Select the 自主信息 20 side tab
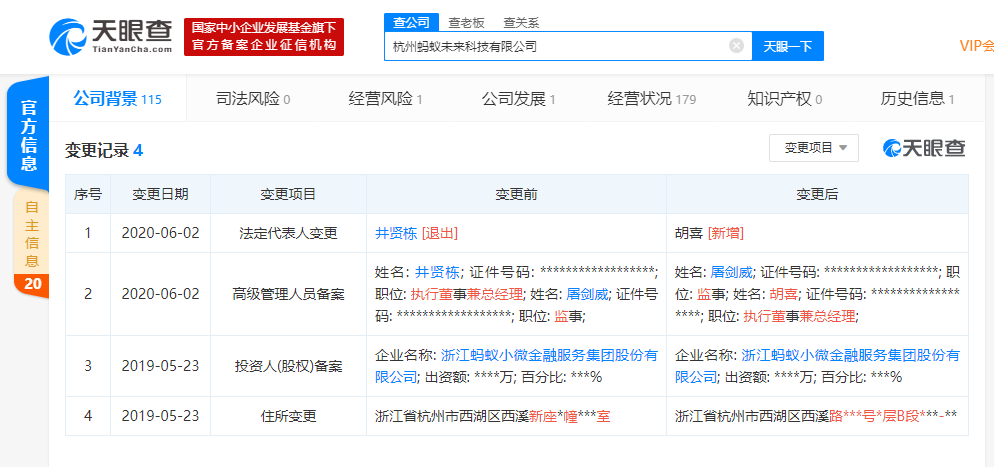Viewport: 994px width, 467px height. (31, 244)
